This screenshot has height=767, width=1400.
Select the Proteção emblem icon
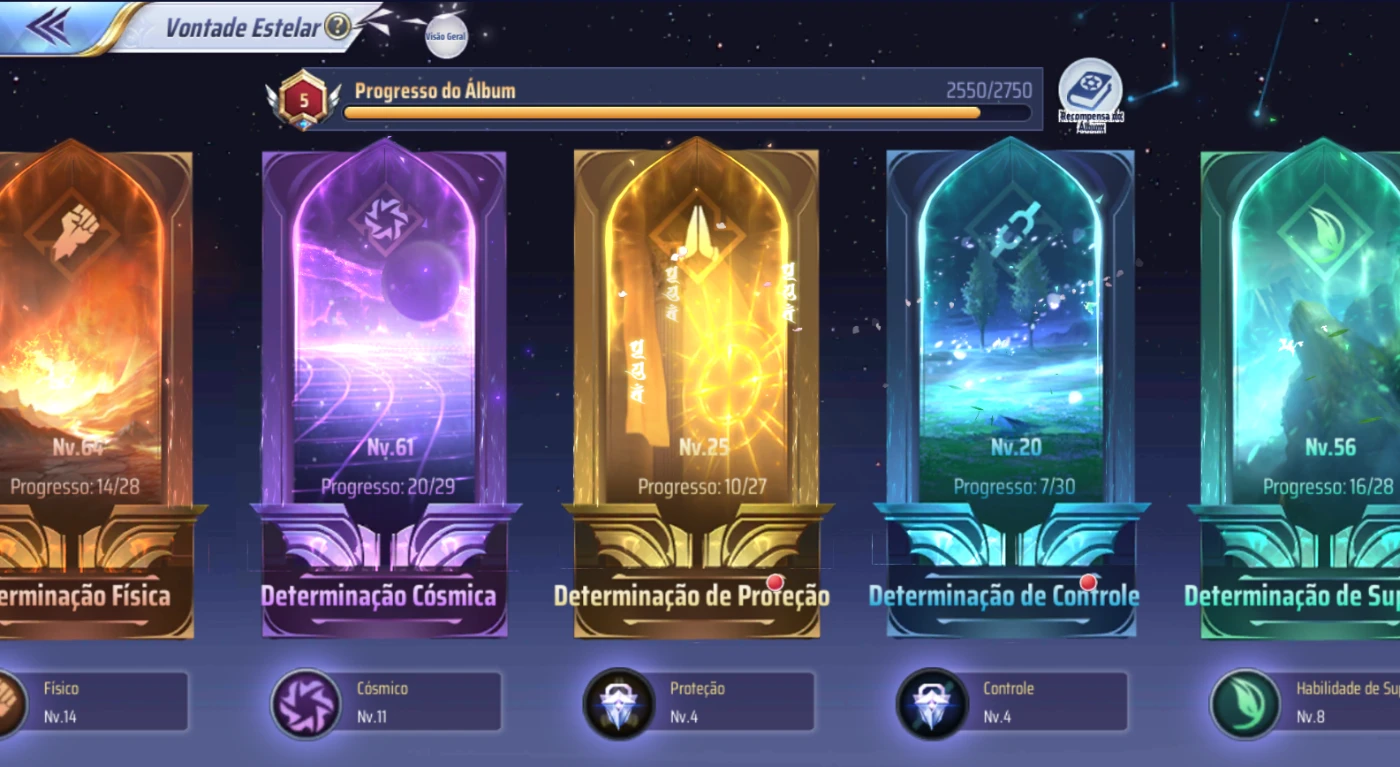[x=619, y=704]
